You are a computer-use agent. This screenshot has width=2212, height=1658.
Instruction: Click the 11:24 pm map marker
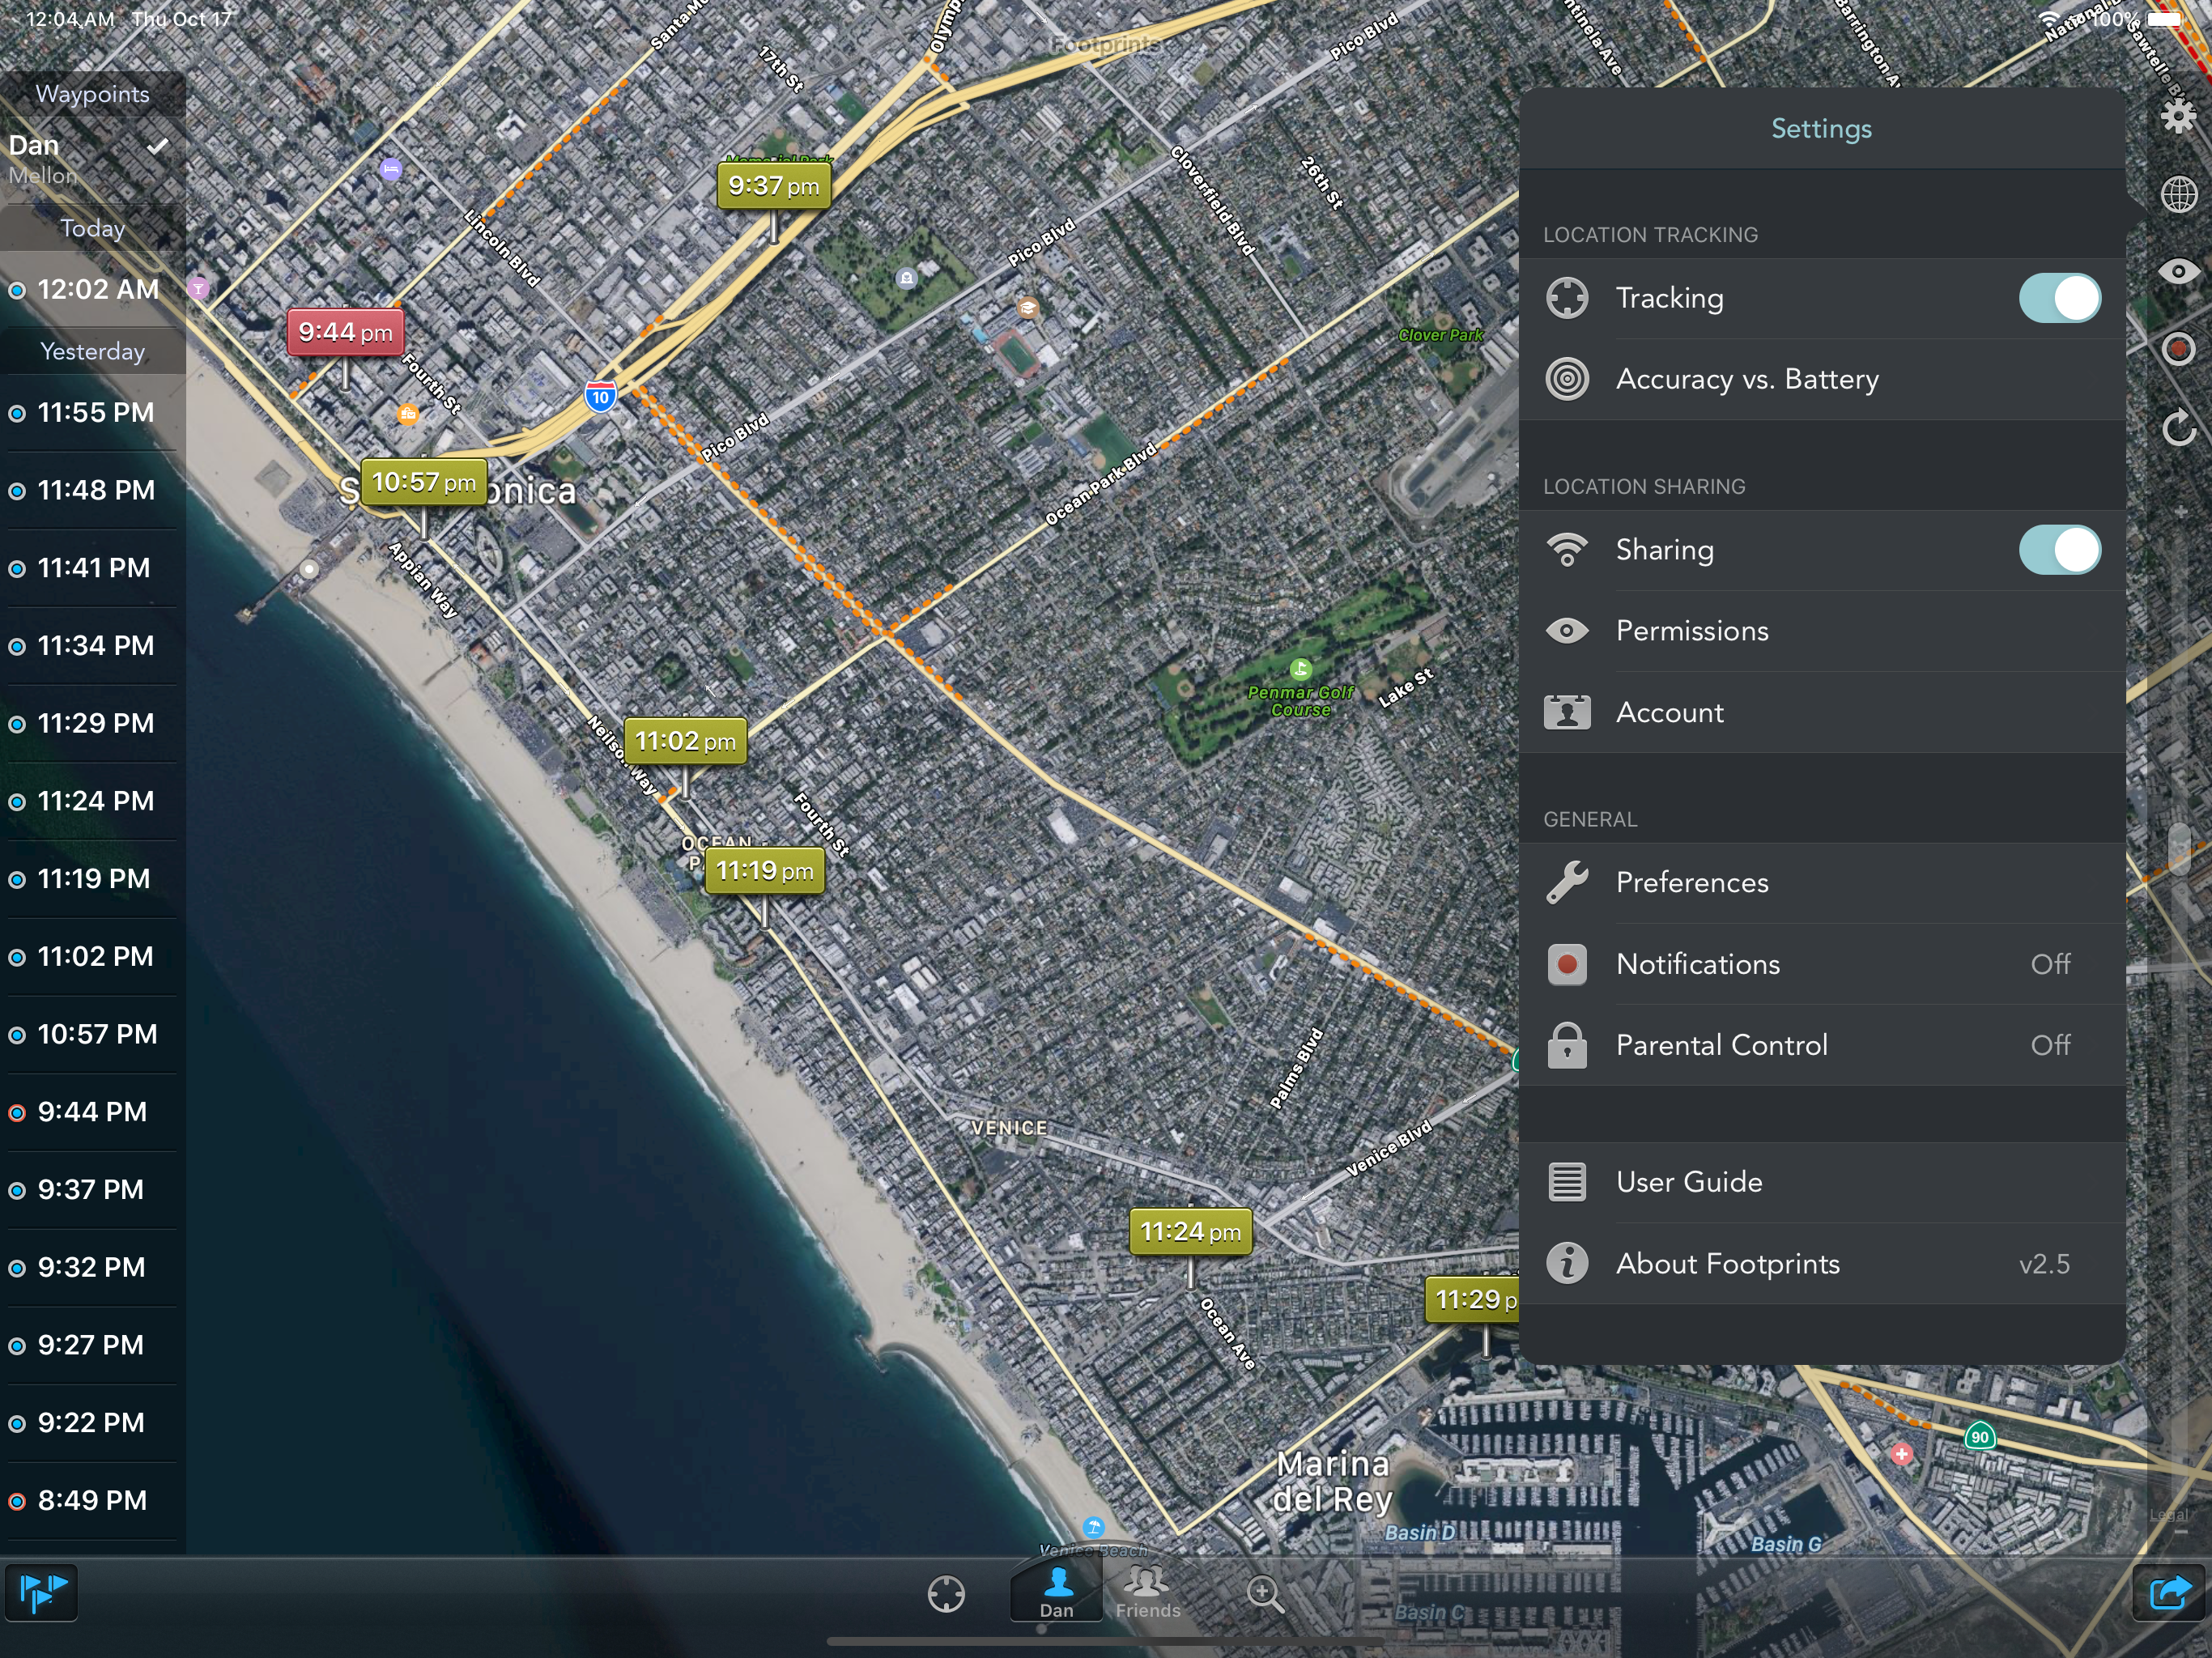click(x=1190, y=1232)
